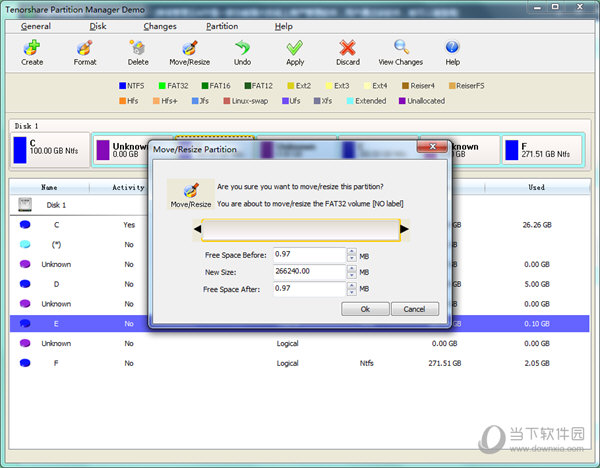
Task: Decrease Free Space After with down stepper
Action: point(352,292)
